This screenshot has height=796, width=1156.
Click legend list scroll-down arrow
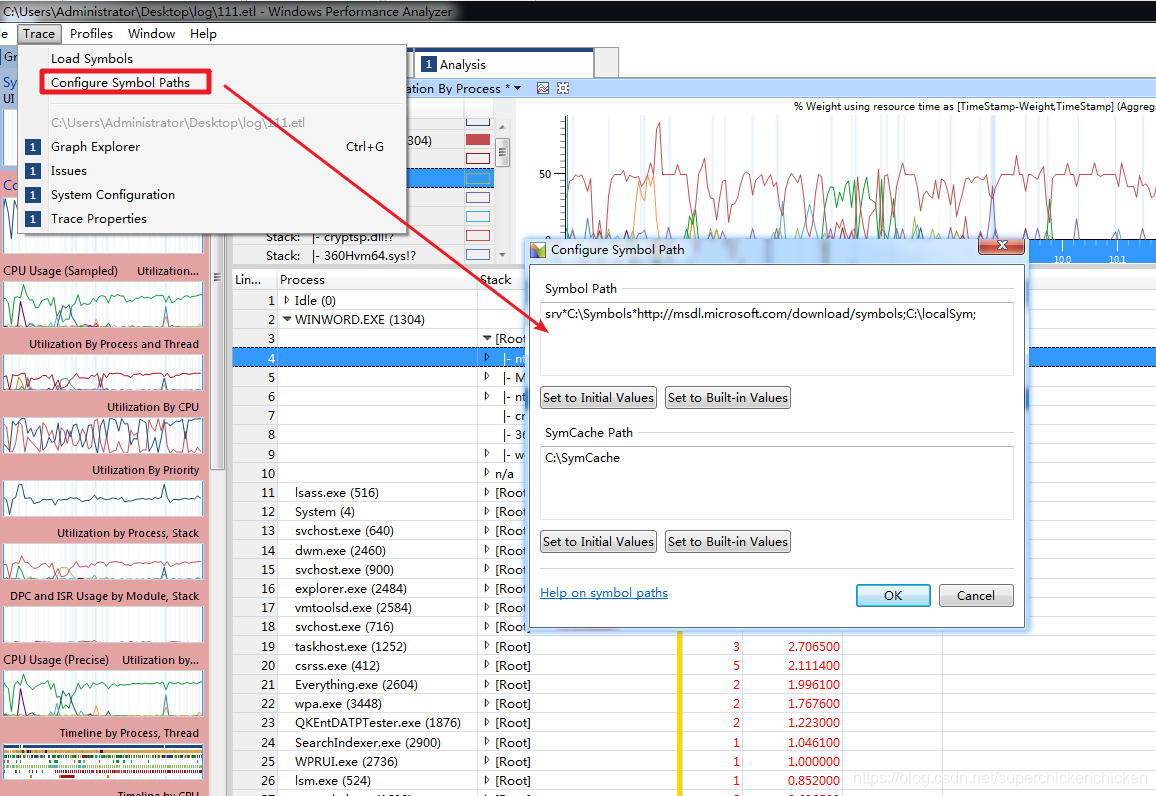(502, 255)
